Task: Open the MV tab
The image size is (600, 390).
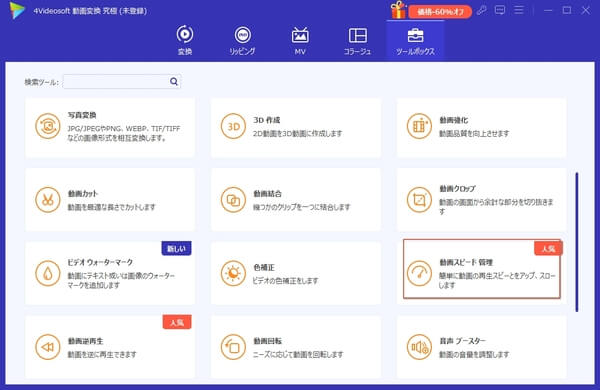Action: [300, 40]
